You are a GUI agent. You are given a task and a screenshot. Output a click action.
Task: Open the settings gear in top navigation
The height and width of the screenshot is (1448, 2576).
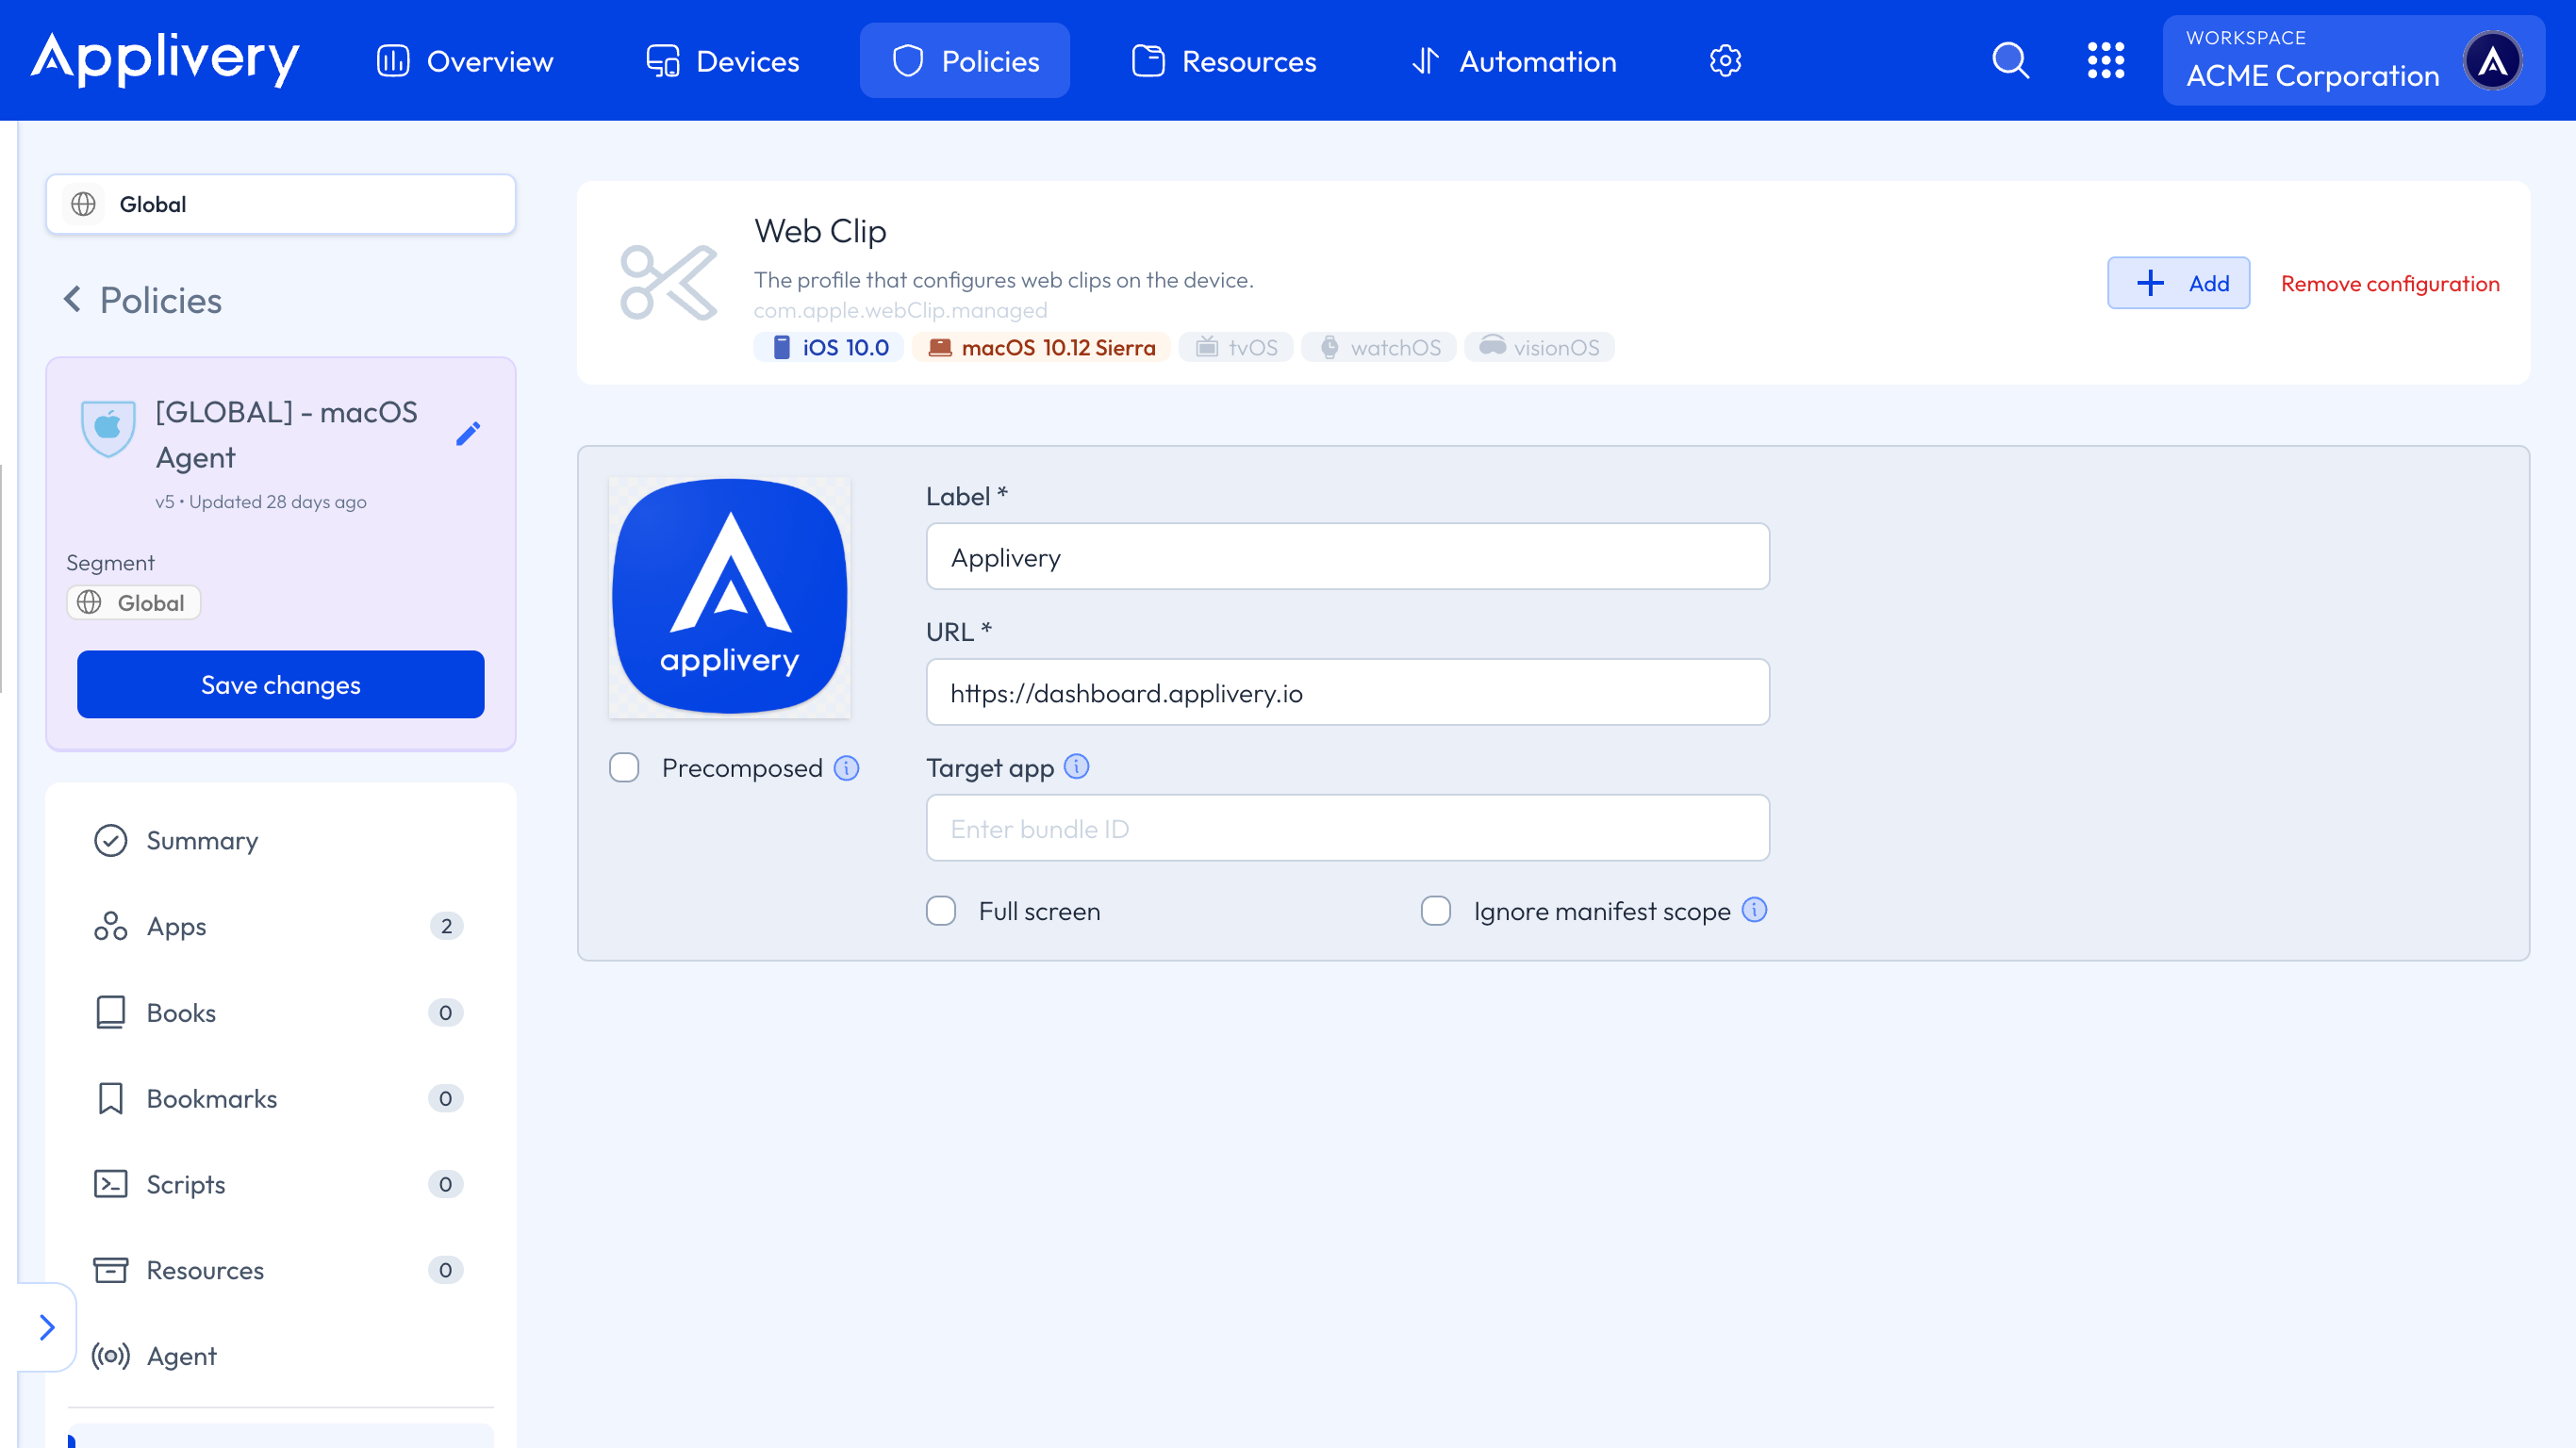tap(1725, 61)
